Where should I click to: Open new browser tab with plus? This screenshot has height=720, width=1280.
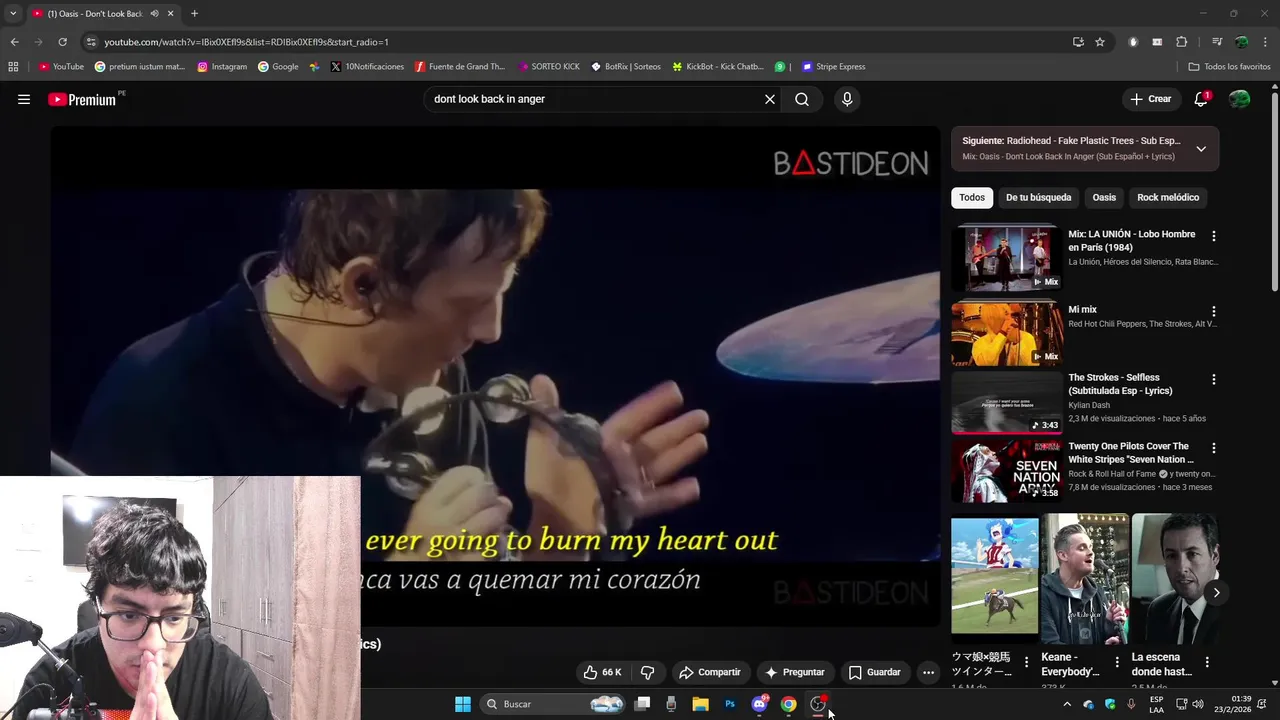click(194, 14)
